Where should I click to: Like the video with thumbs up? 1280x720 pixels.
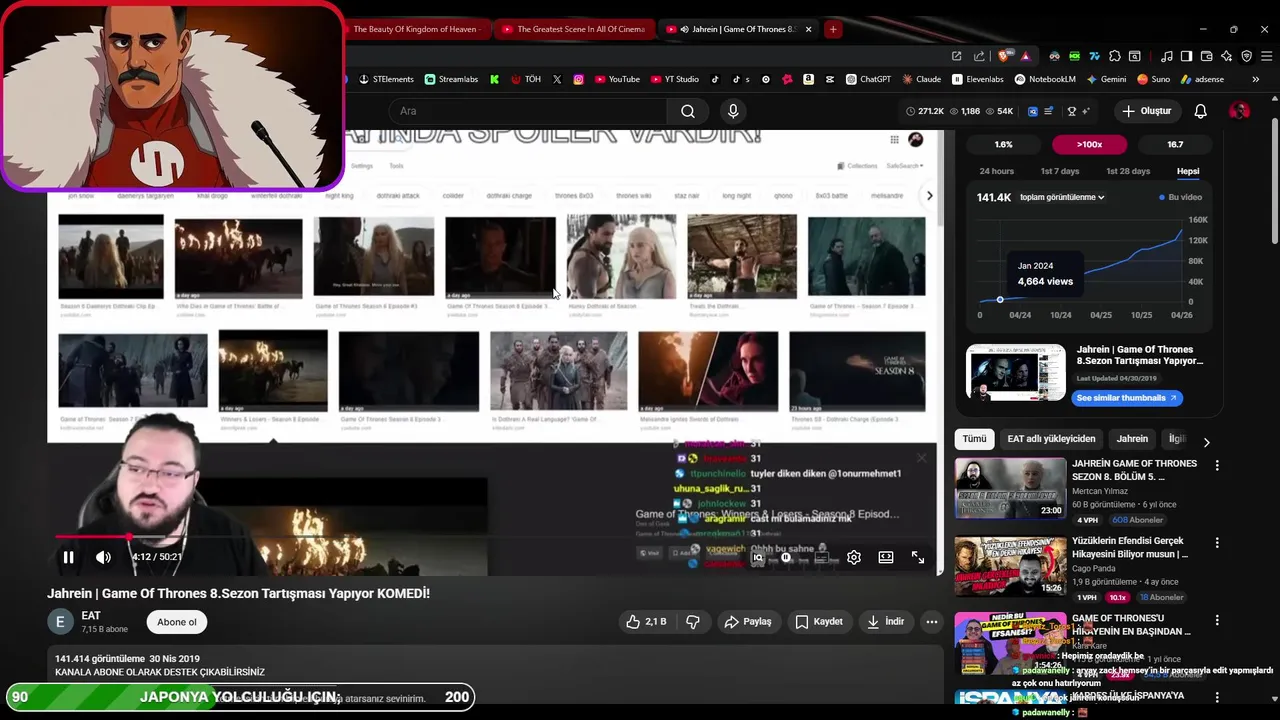[647, 622]
